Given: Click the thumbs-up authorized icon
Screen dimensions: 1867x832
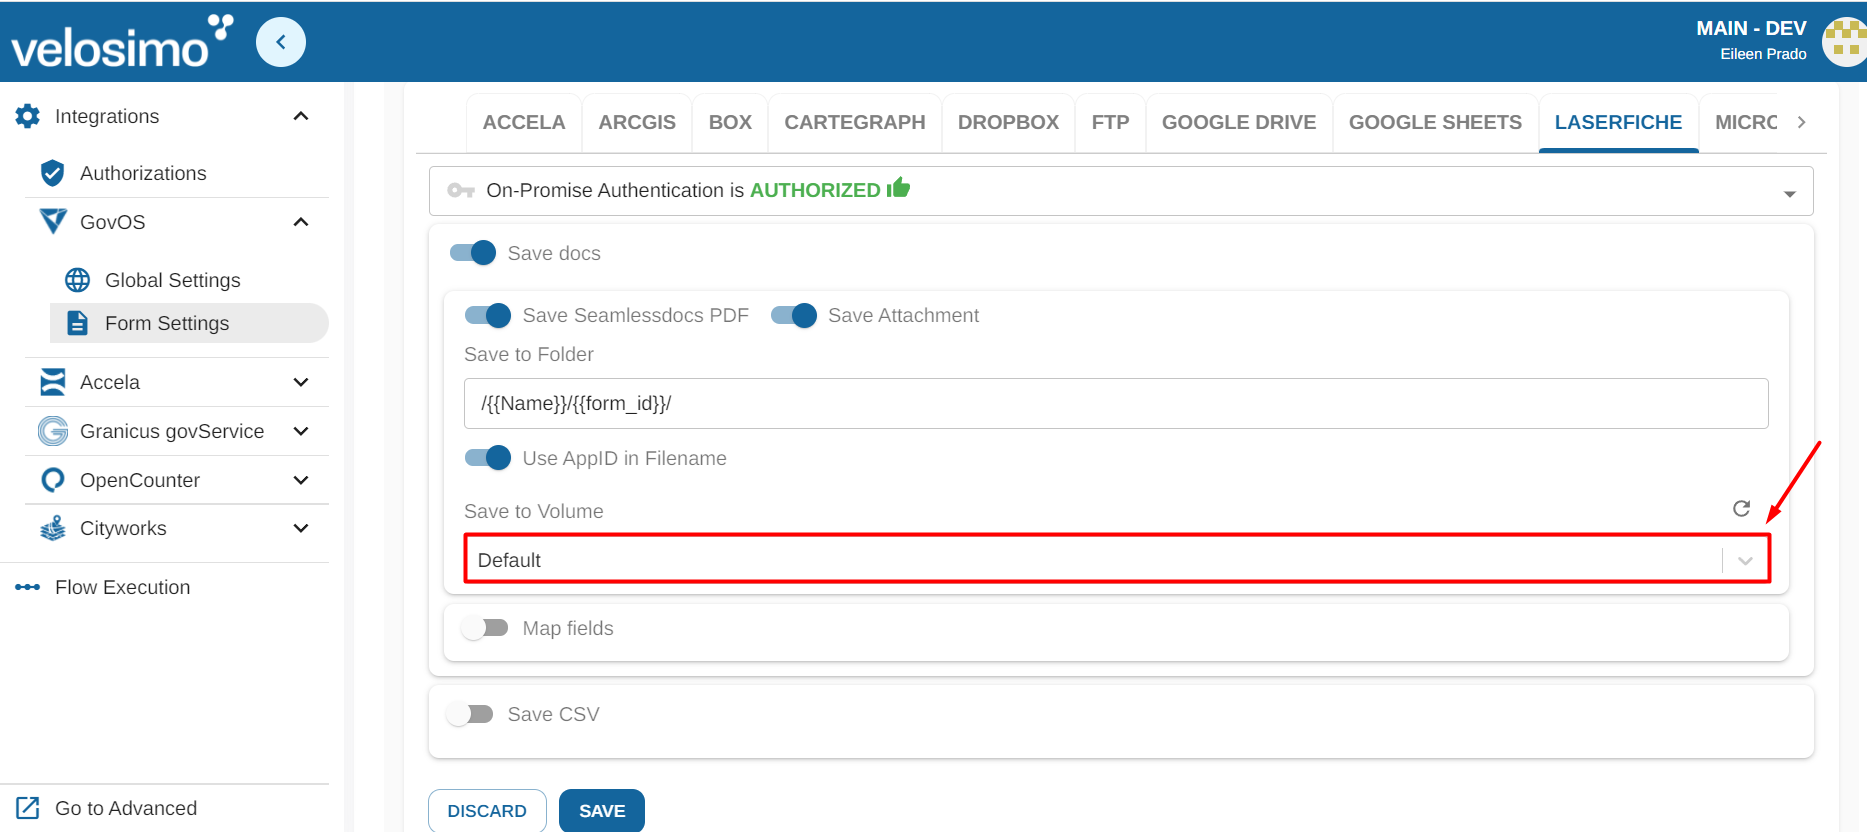Looking at the screenshot, I should (898, 188).
